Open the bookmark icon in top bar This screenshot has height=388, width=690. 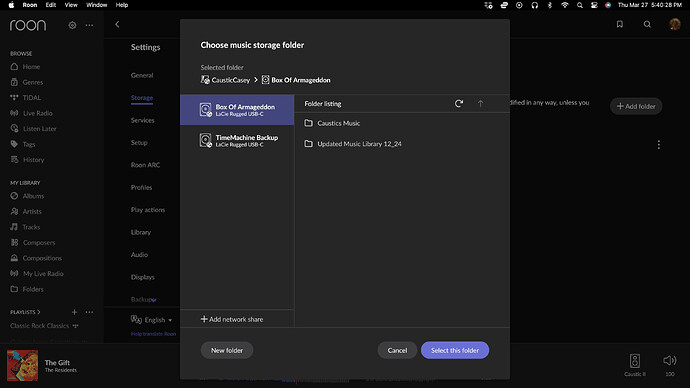620,24
